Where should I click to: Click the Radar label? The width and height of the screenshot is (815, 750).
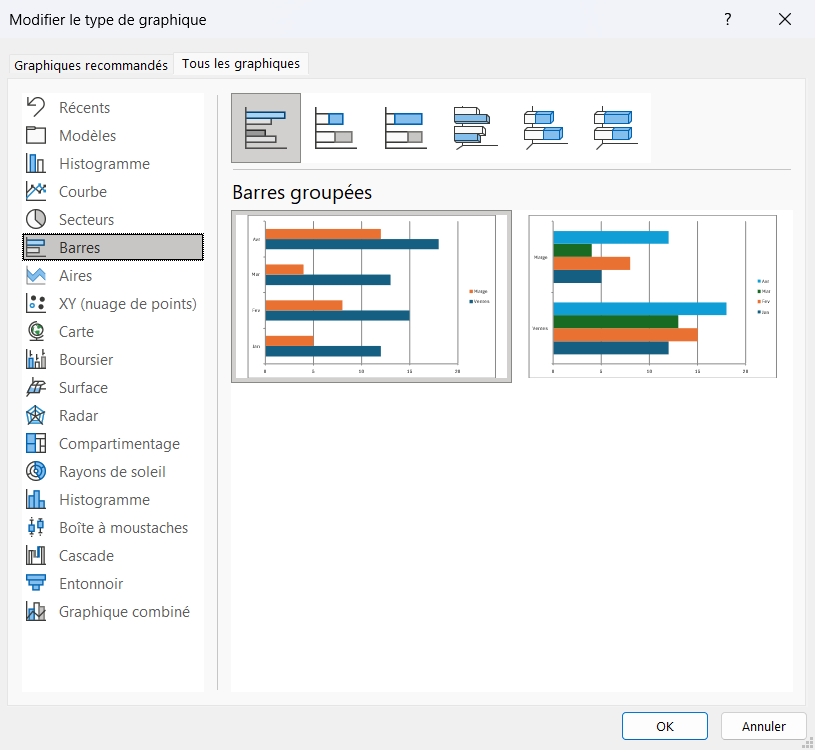(x=78, y=416)
